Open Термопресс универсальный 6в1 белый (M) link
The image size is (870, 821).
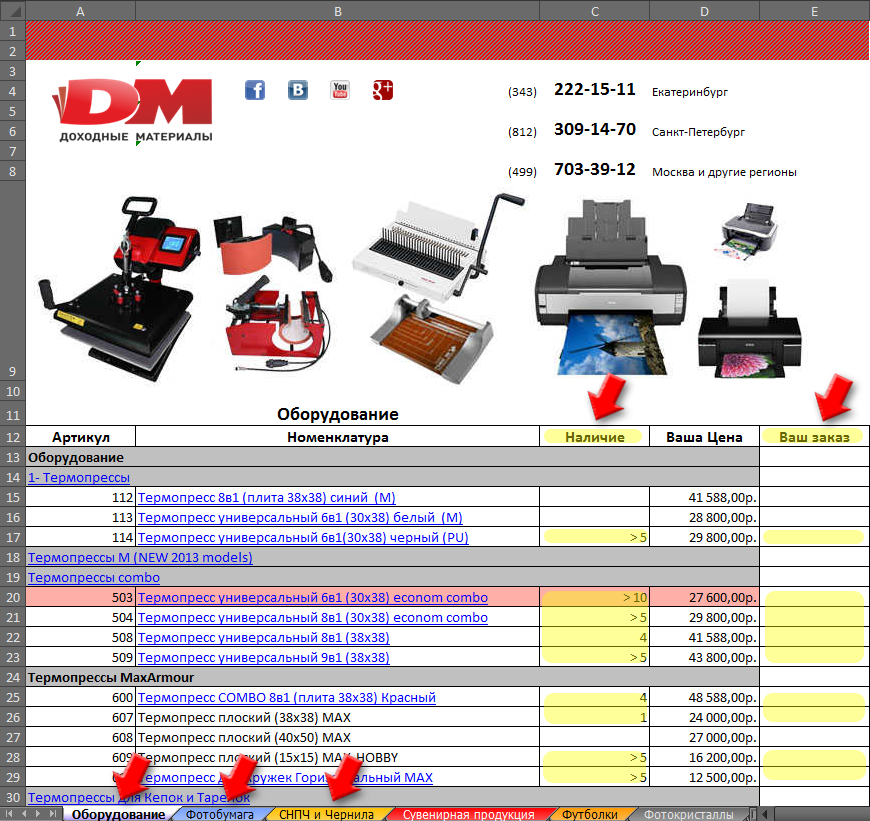click(300, 518)
